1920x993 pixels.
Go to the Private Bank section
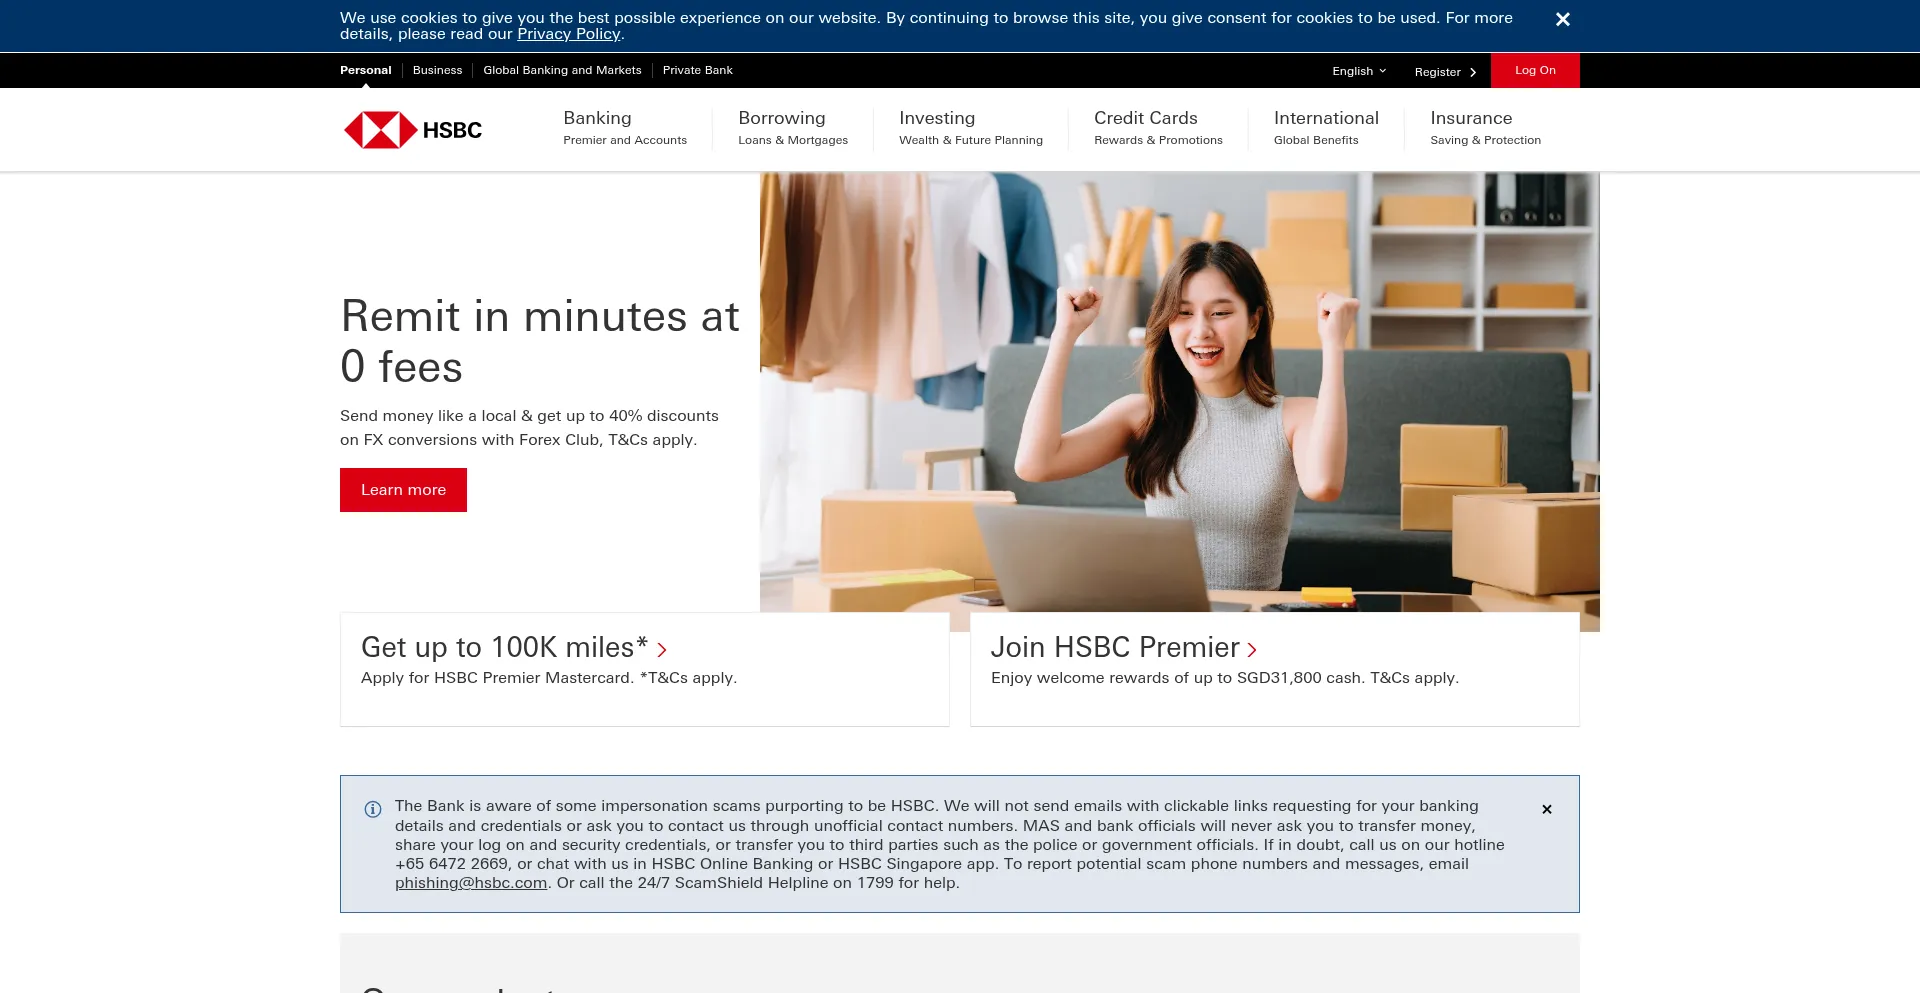697,70
